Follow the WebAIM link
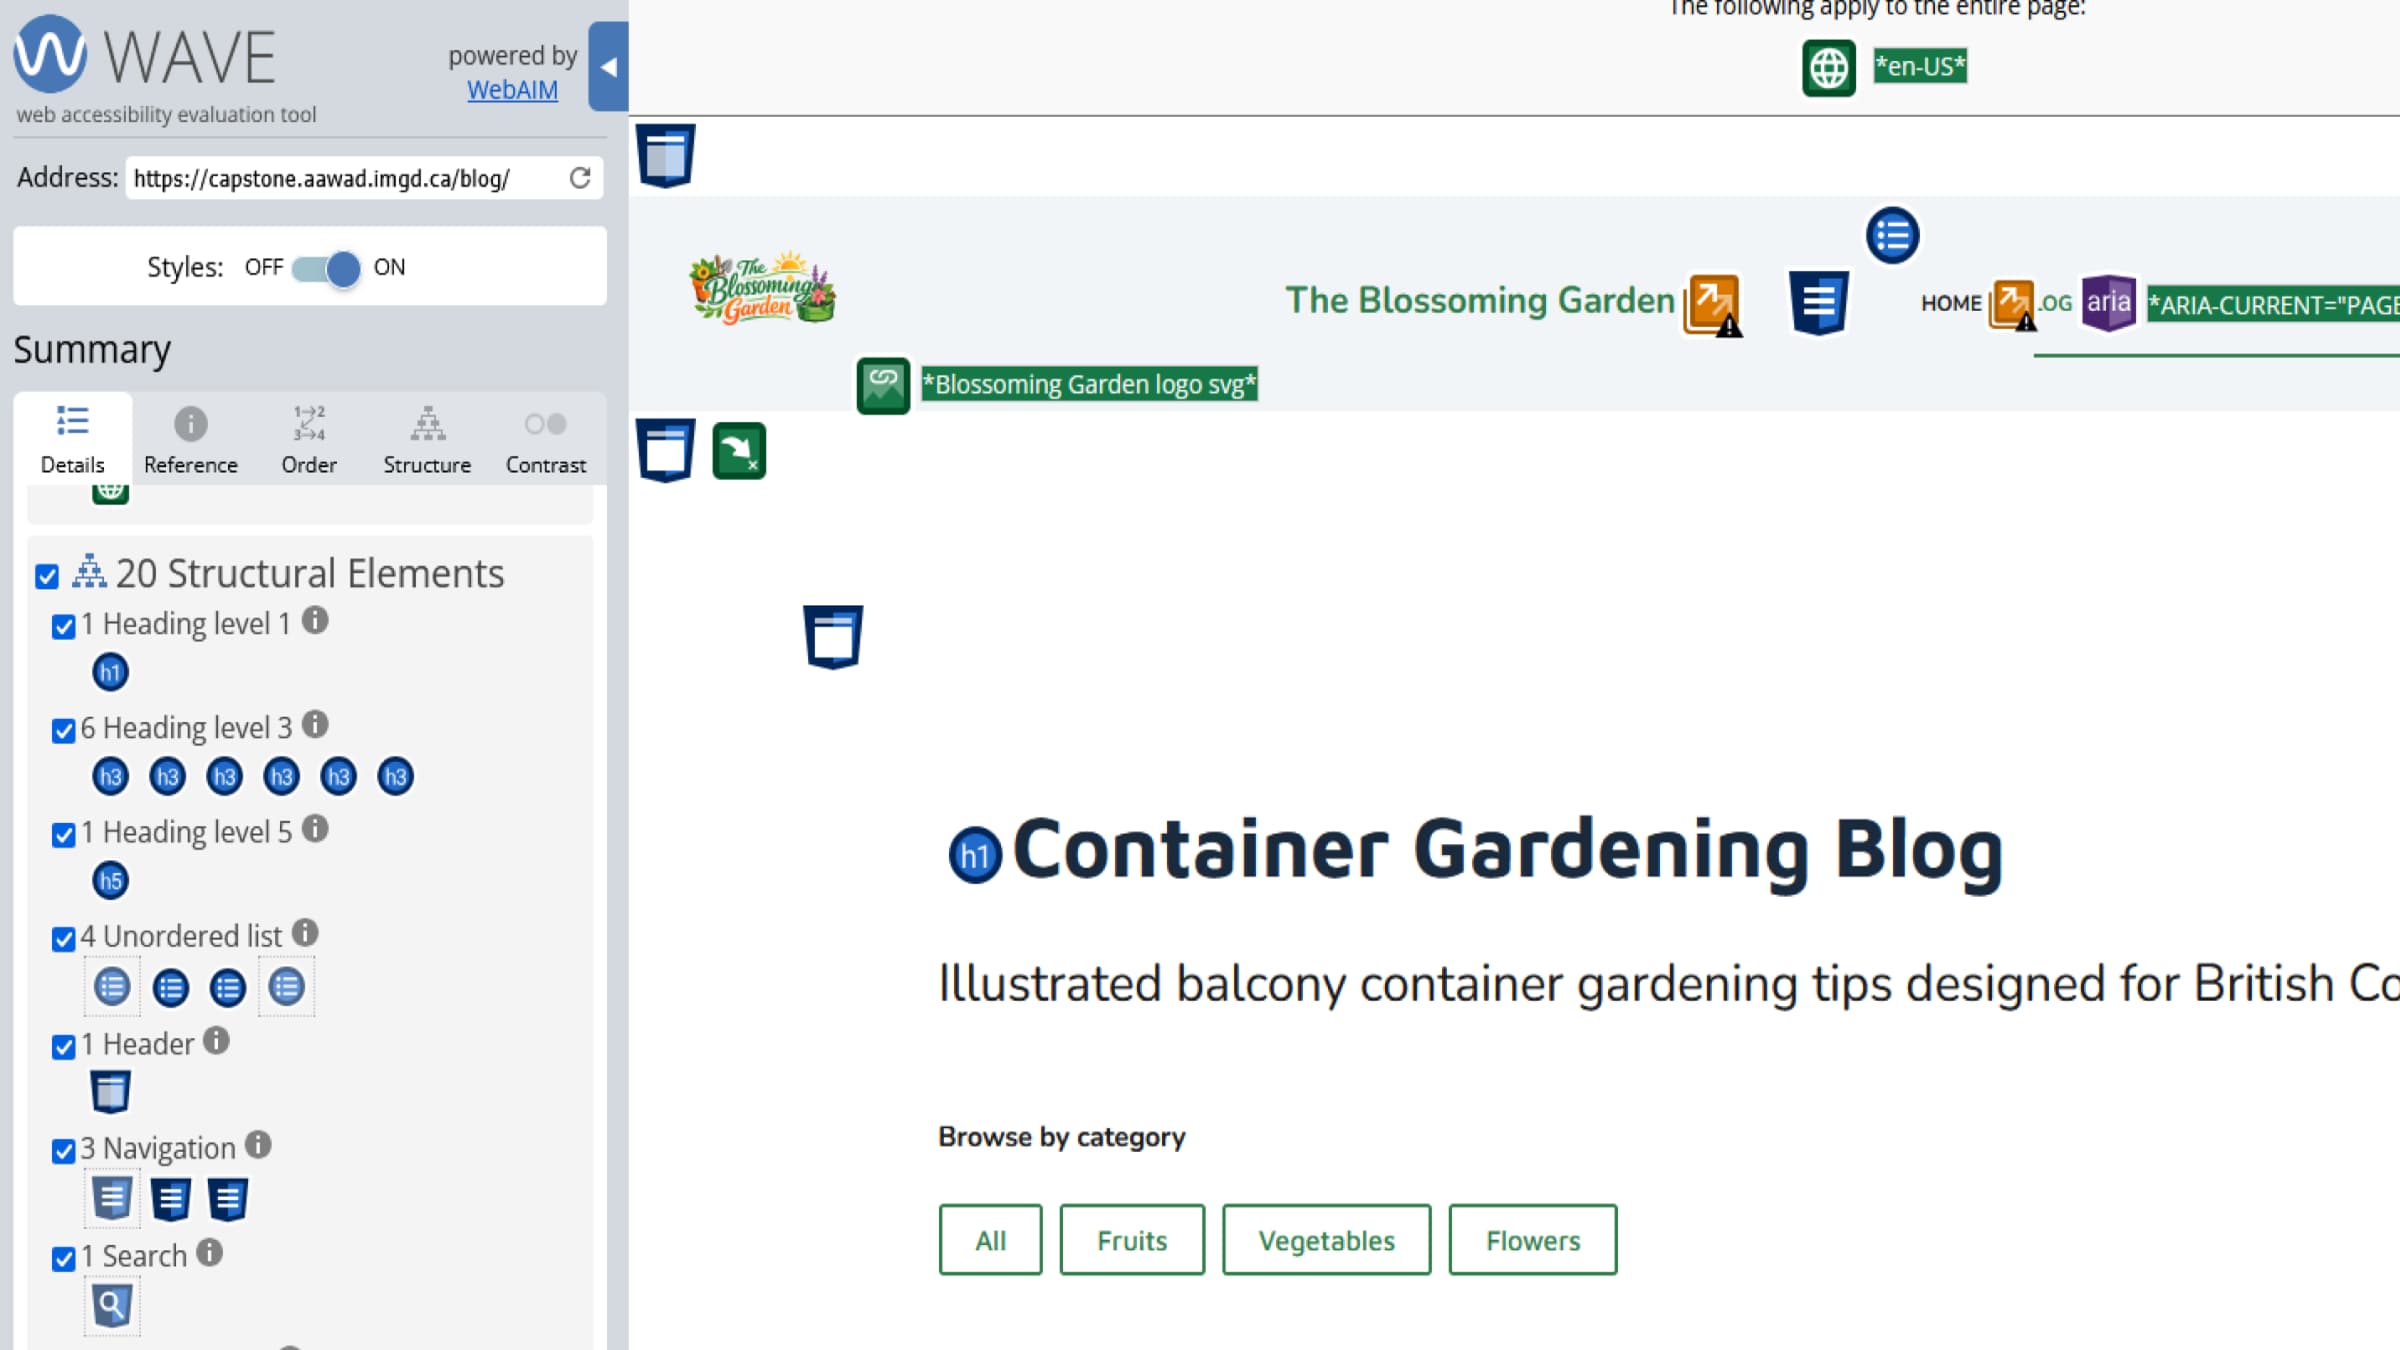The width and height of the screenshot is (2400, 1350). click(512, 90)
